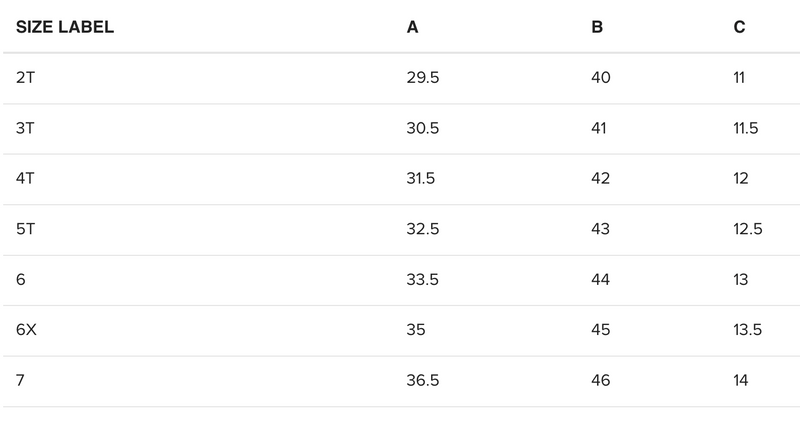
Task: Click the 42 value in 4T row
Action: (x=601, y=179)
